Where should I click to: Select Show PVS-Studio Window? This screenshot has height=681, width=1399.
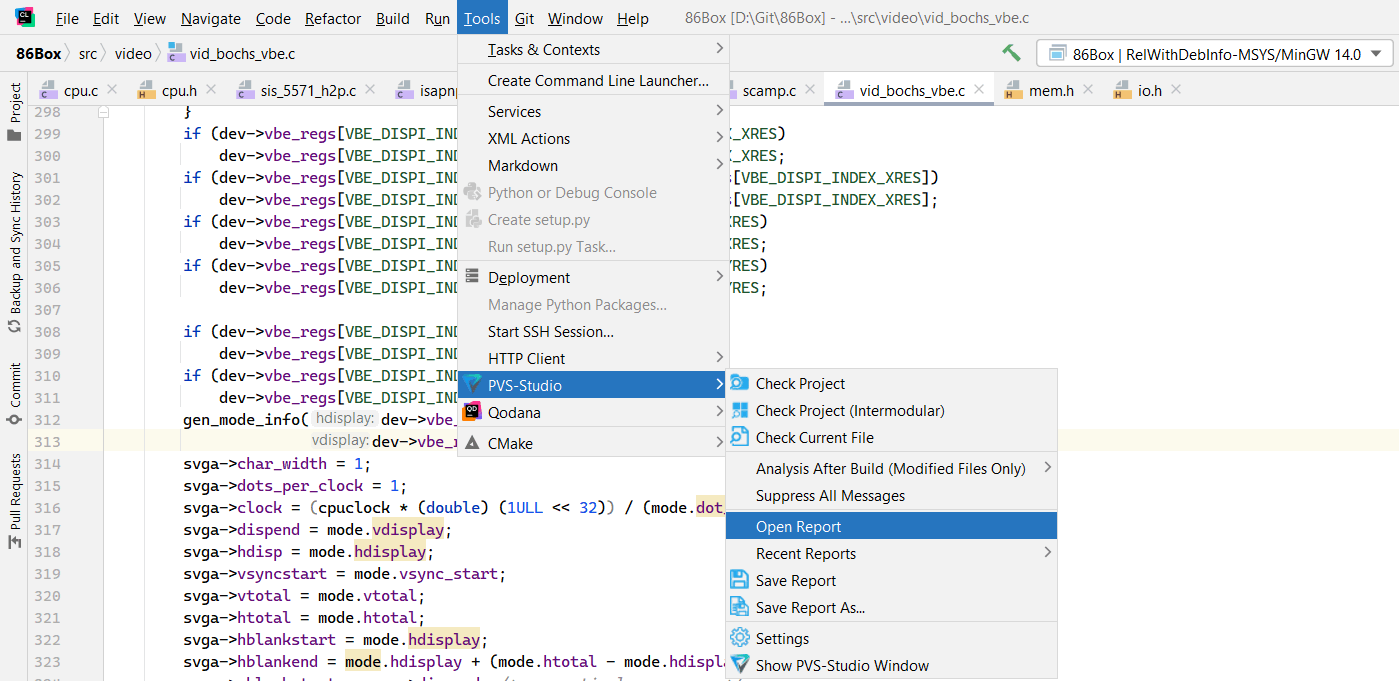point(842,665)
